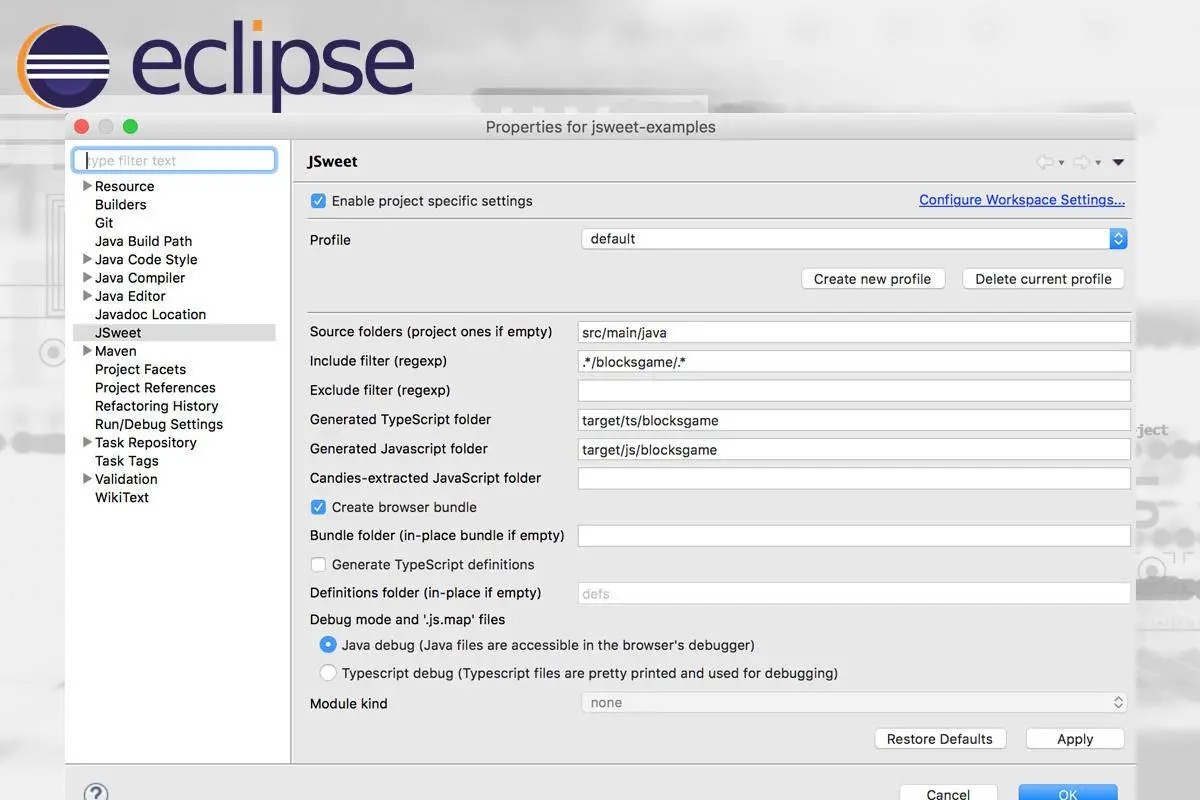Expand the Java Code Style node
1200x800 pixels.
click(x=87, y=259)
